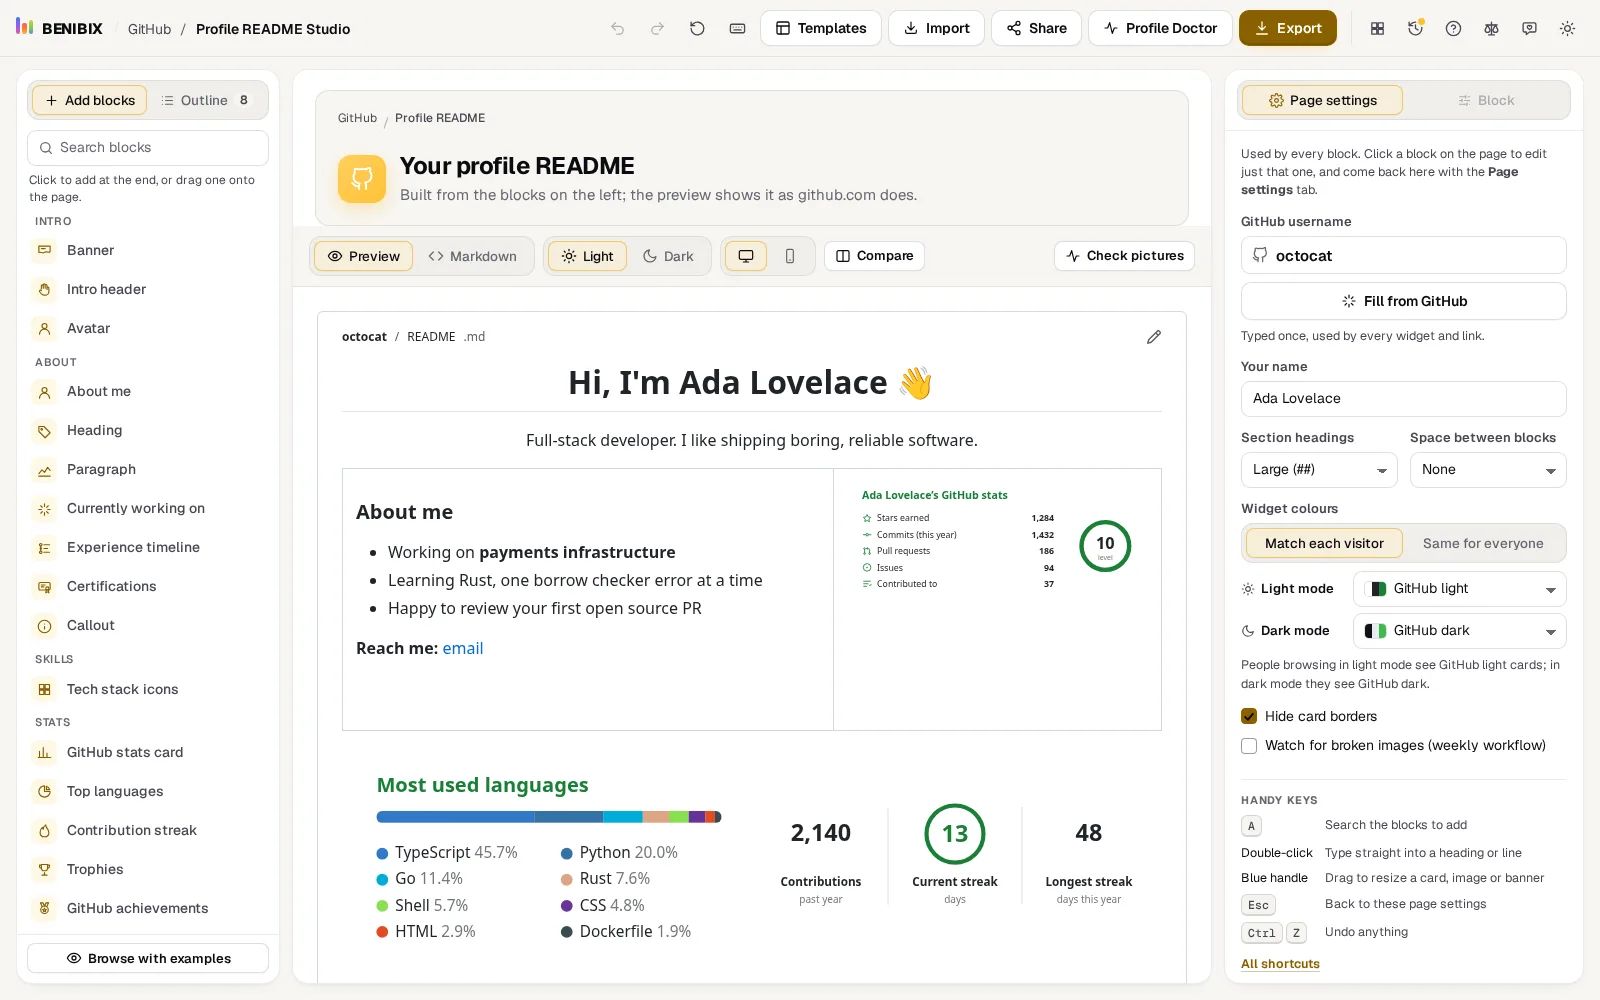Click the pencil edit README icon

(x=1154, y=337)
